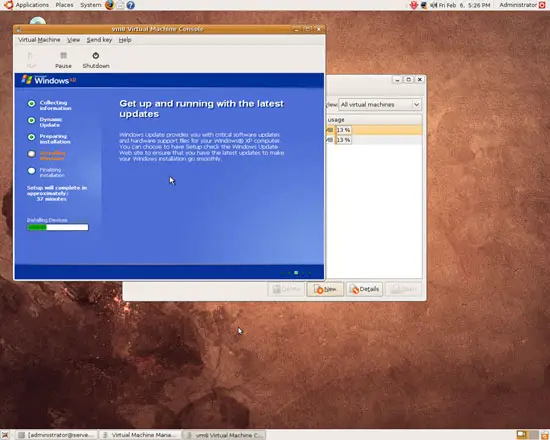550x440 pixels.
Task: Click the Ubuntu logo in the top panel
Action: tap(8, 5)
